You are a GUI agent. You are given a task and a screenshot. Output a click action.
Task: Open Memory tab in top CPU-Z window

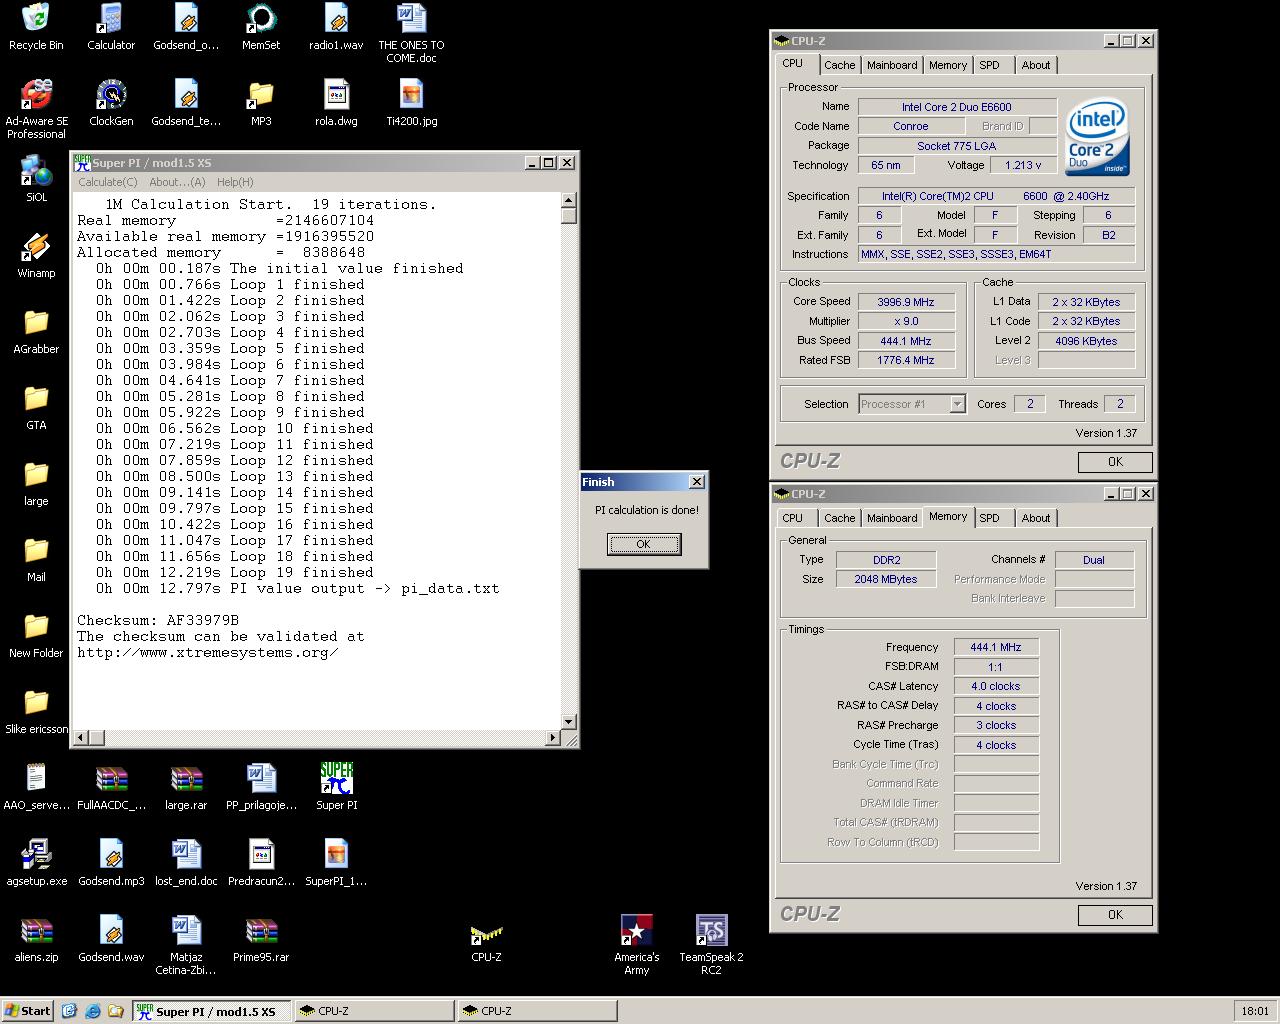pyautogui.click(x=947, y=65)
